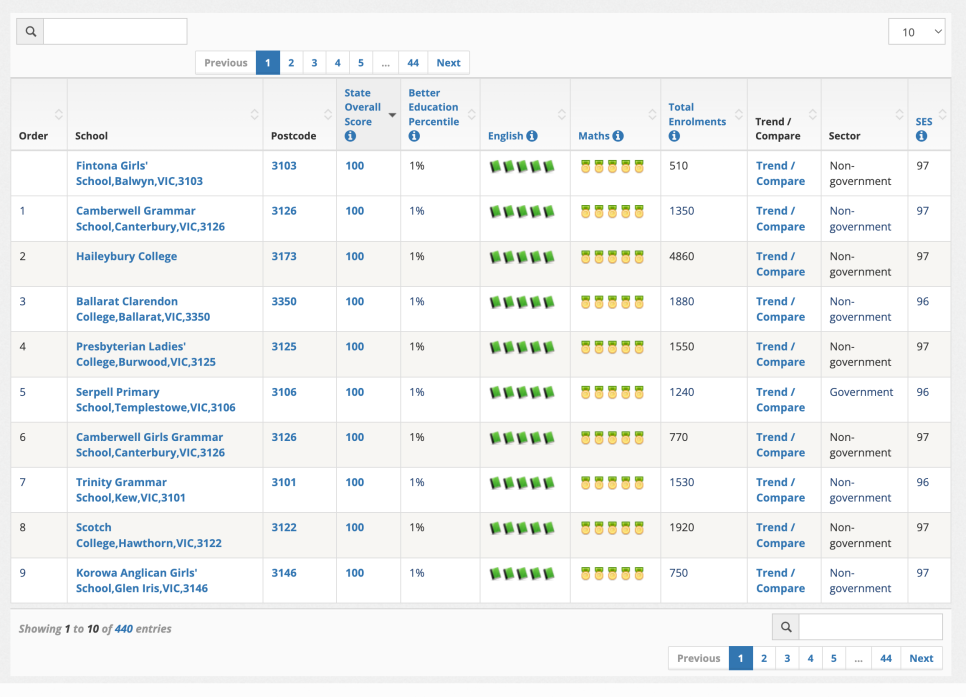The width and height of the screenshot is (966, 697).
Task: Open the Haileybury College school link
Action: pos(126,256)
